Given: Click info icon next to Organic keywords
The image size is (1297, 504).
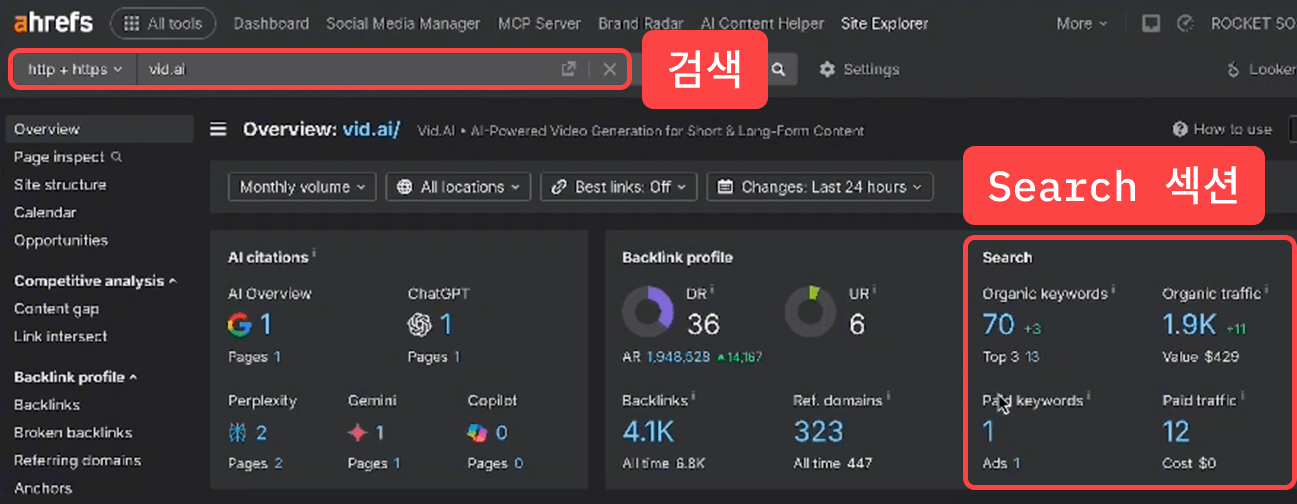Looking at the screenshot, I should (1114, 291).
